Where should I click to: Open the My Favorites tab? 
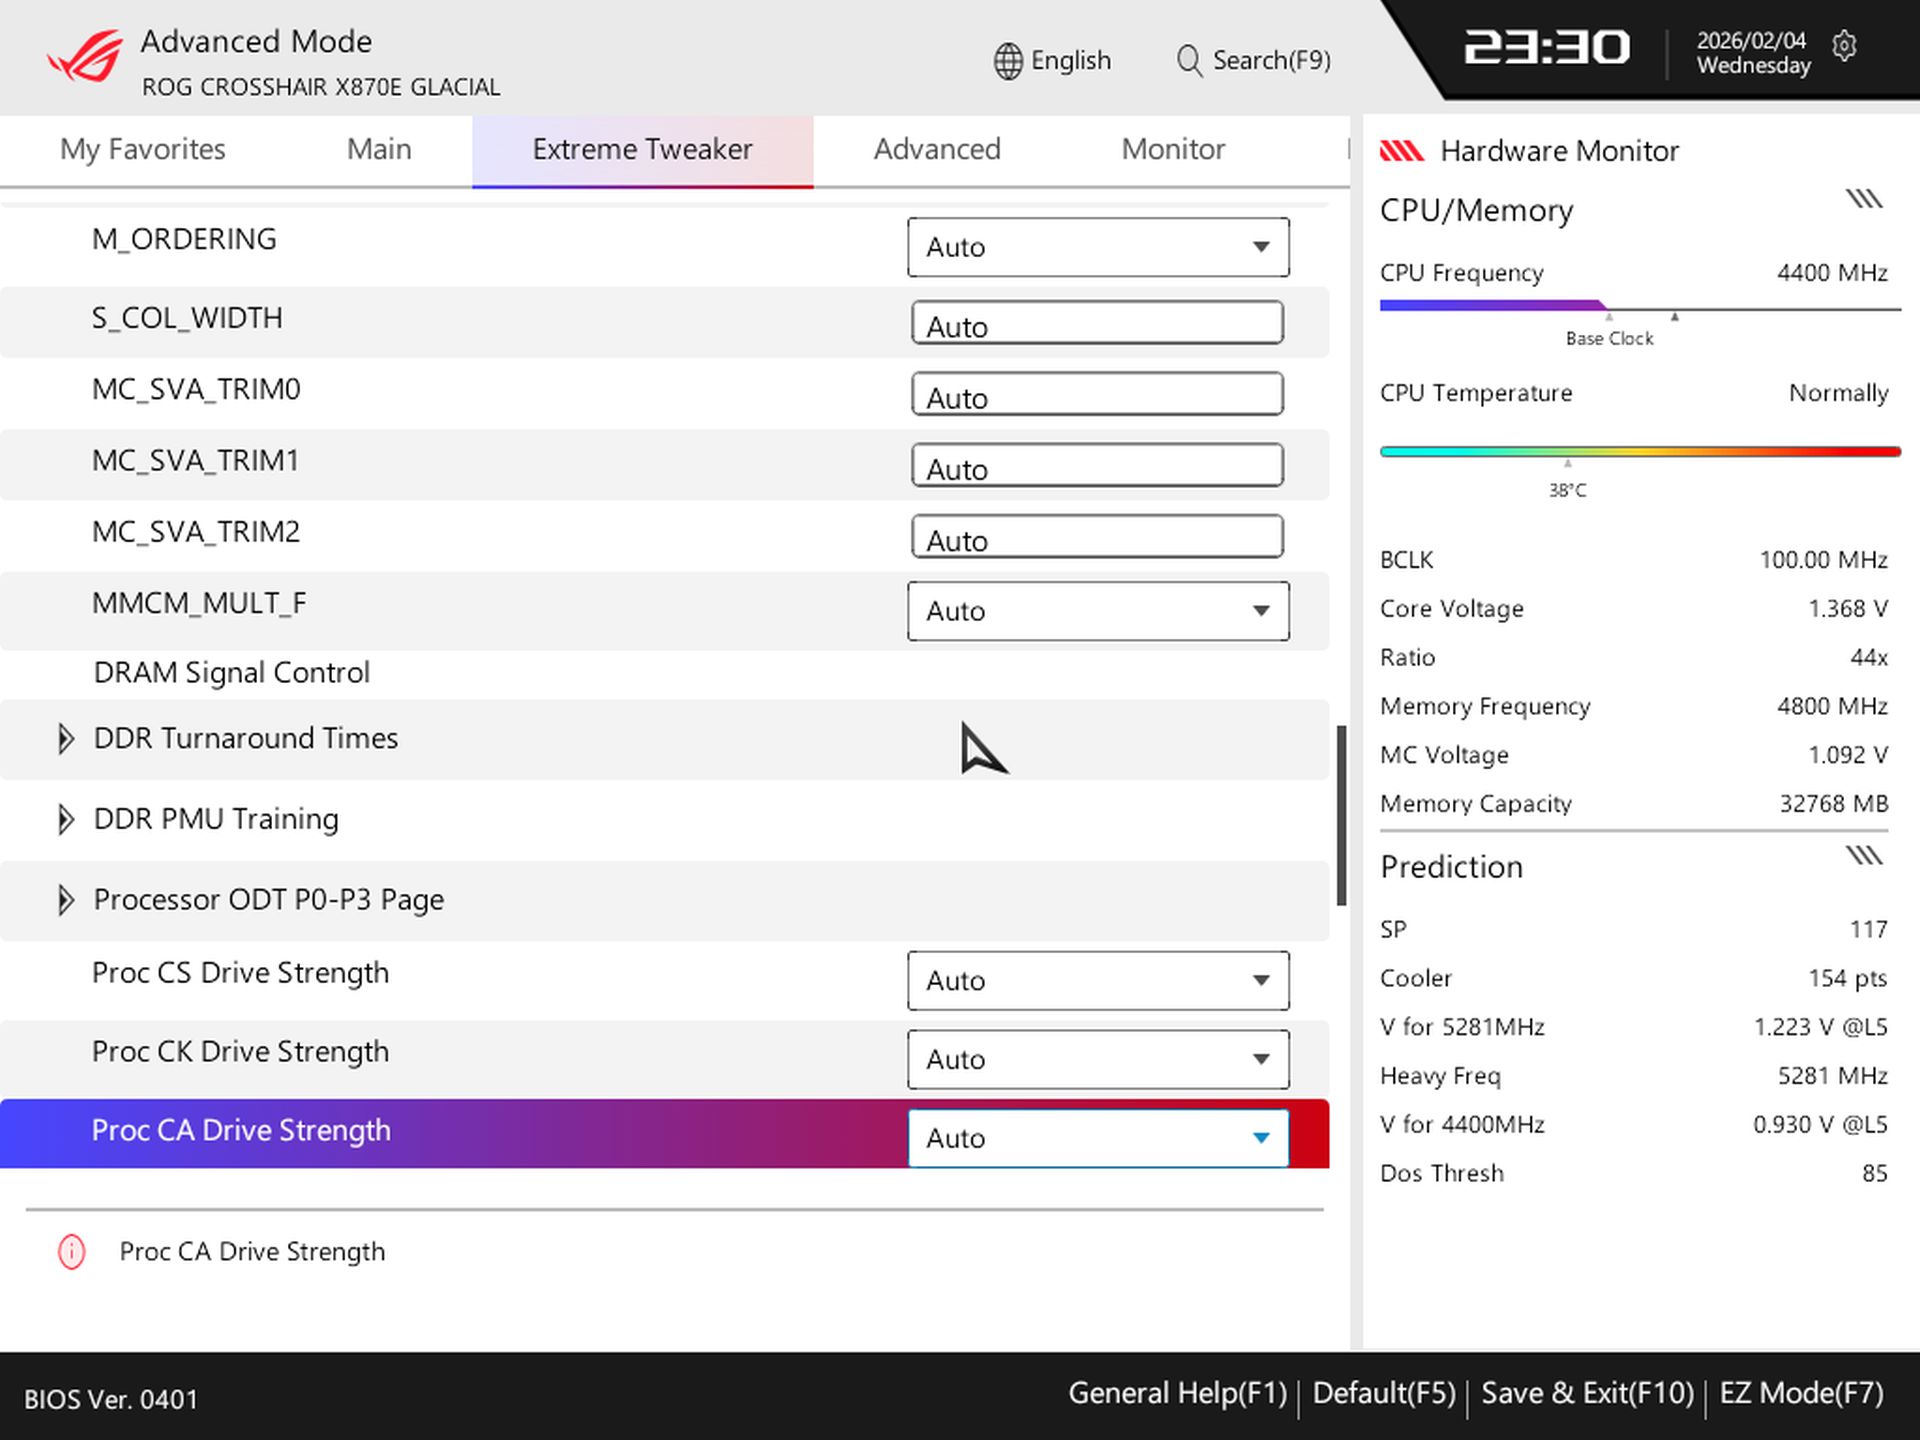142,149
